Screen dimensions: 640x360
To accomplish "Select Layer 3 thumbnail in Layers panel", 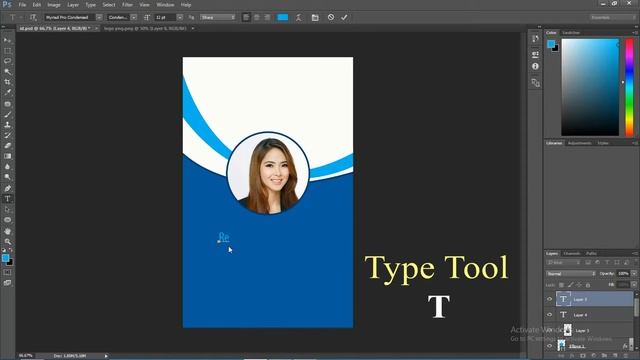I will [567, 330].
